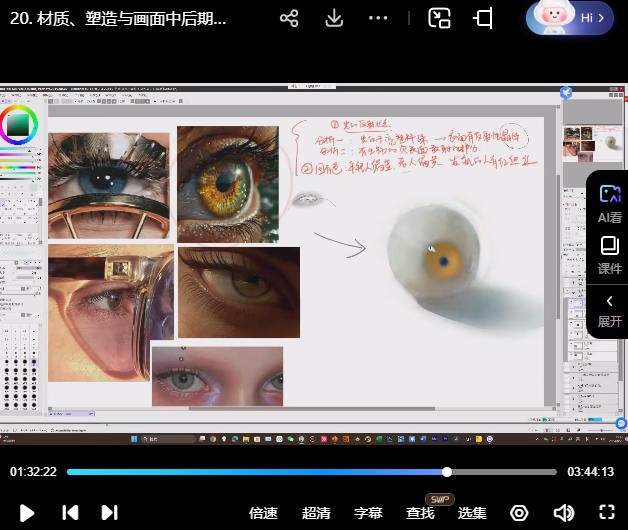The width and height of the screenshot is (628, 530).
Task: Click the Hi astronaut avatar button
Action: point(570,19)
